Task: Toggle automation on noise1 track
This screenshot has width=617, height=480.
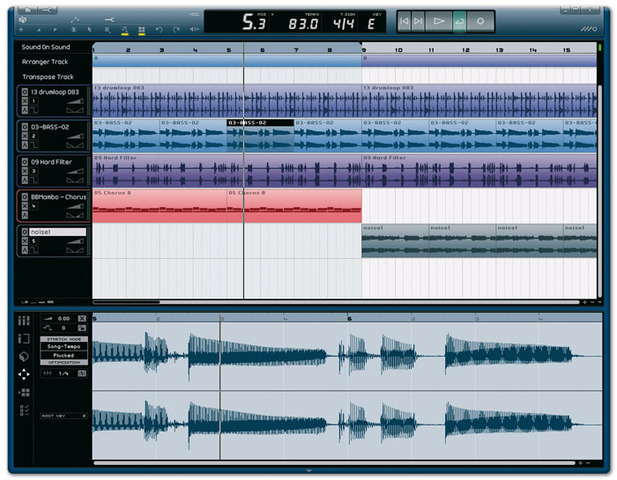Action: [x=25, y=250]
